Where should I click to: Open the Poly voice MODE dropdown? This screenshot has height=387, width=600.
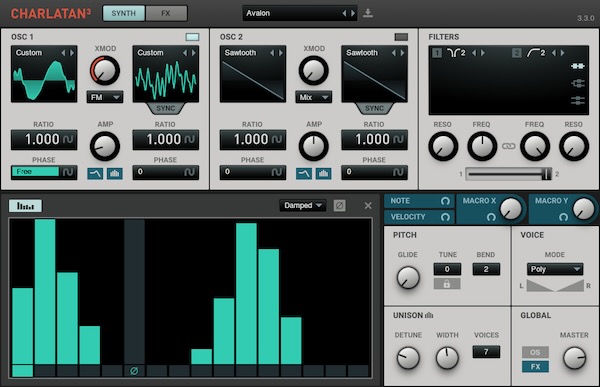pyautogui.click(x=554, y=269)
